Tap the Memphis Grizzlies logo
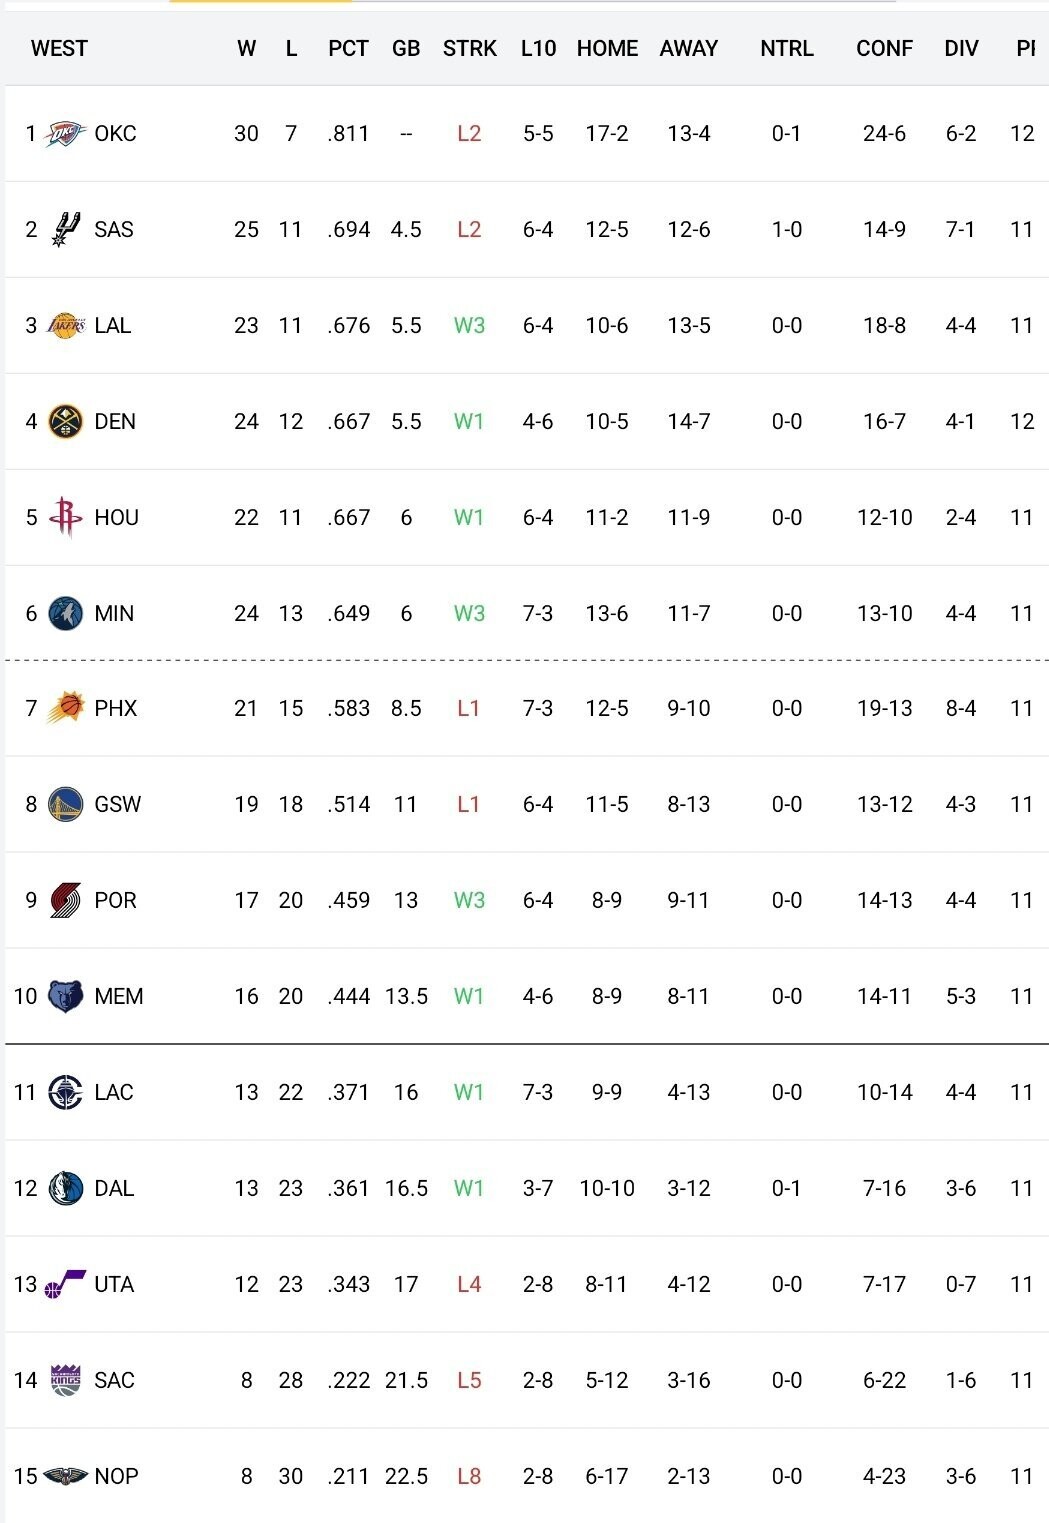 [65, 996]
